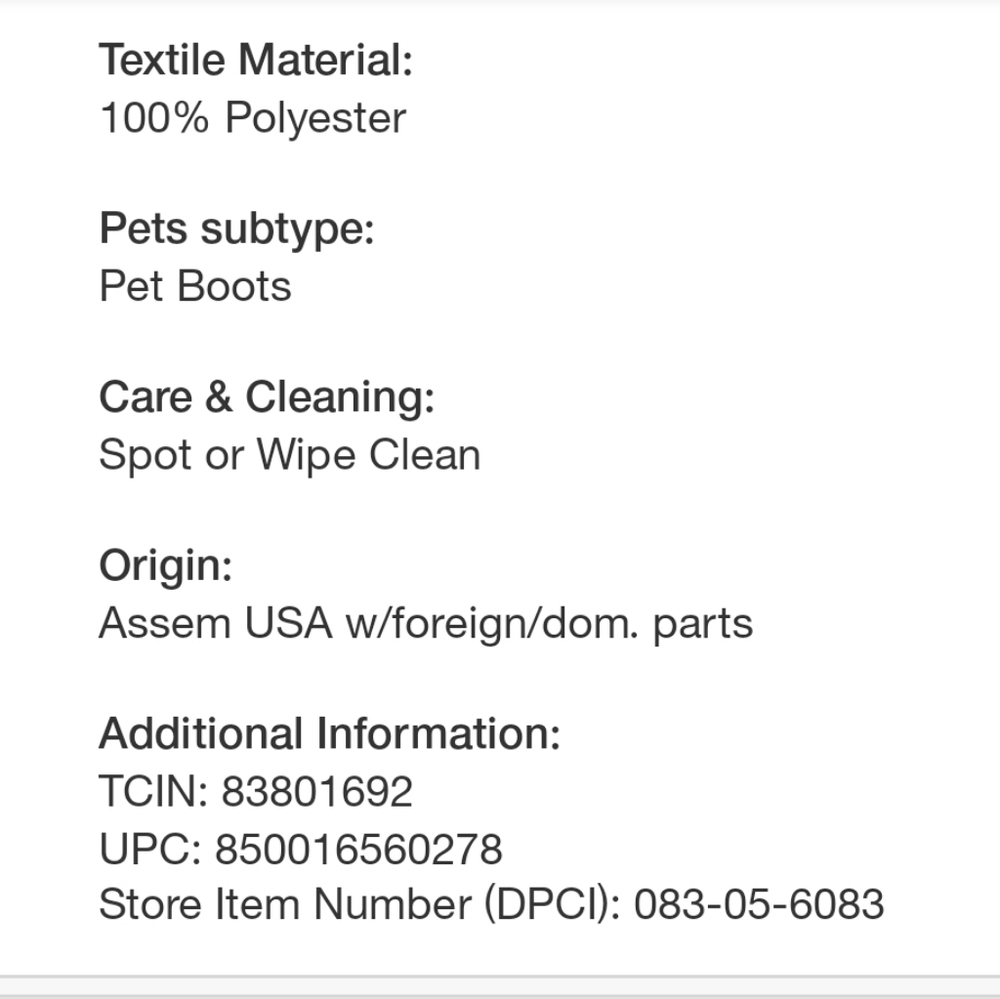Screen dimensions: 1000x999
Task: Click the word Information in the heading
Action: pos(439,734)
